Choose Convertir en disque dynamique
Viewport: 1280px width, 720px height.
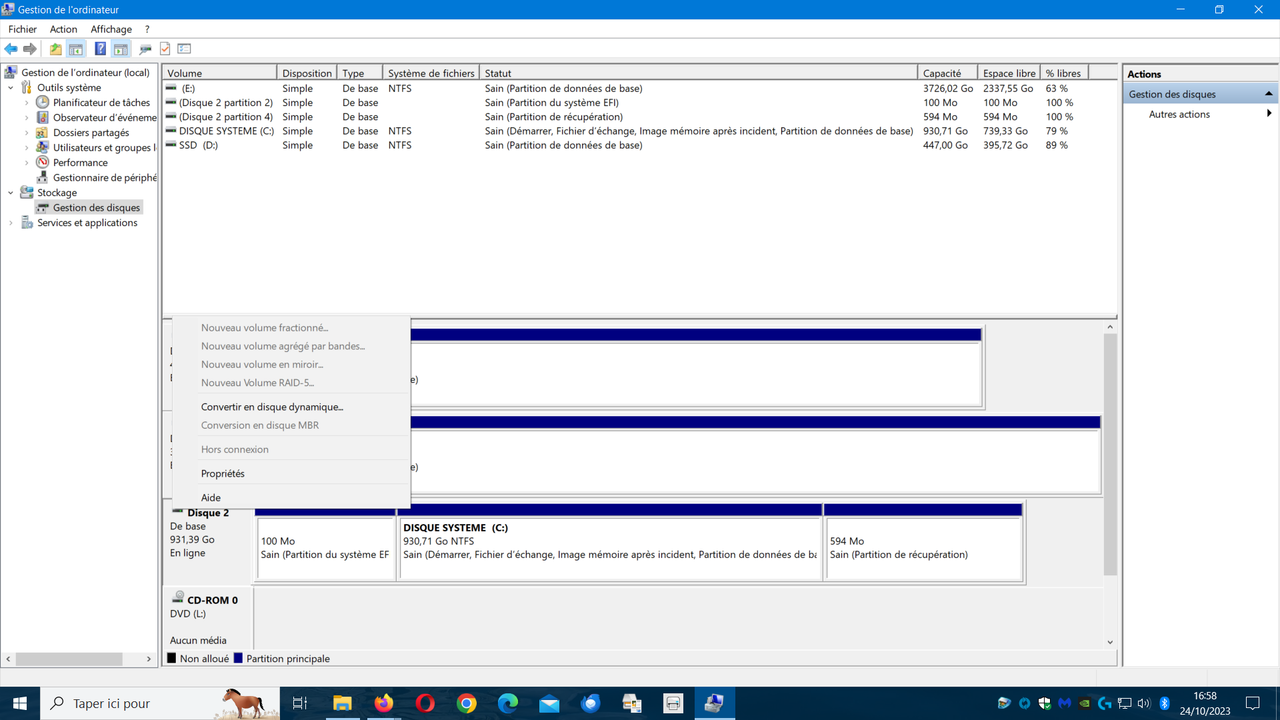click(272, 407)
